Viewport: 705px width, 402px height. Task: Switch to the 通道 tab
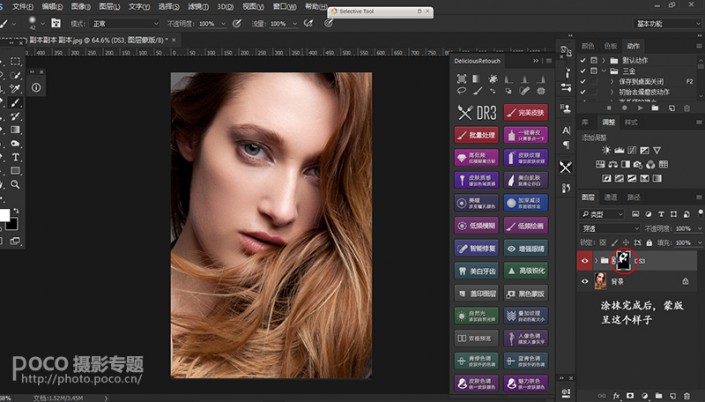coord(610,198)
